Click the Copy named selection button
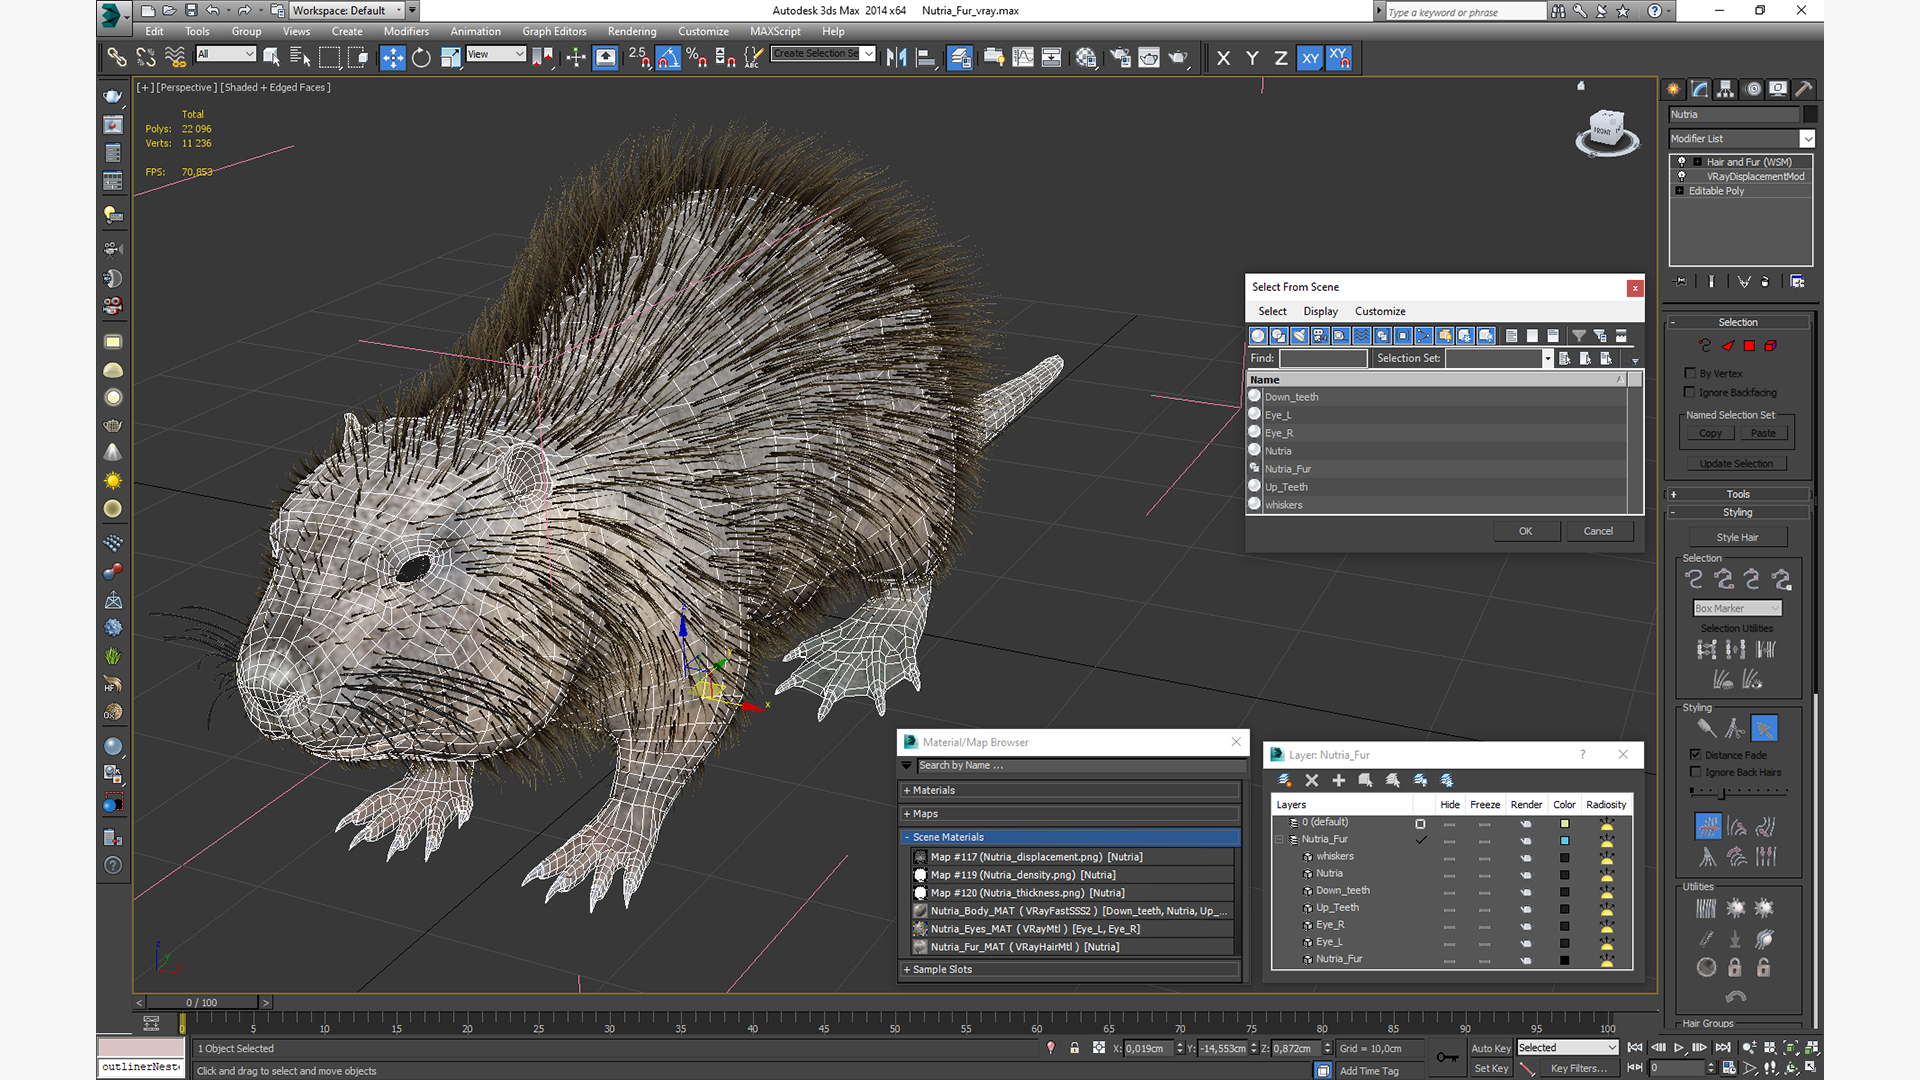This screenshot has height=1080, width=1920. (1711, 433)
